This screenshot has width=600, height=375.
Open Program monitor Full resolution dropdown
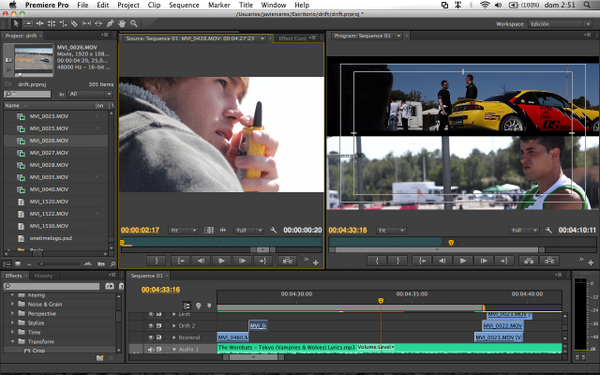(524, 230)
